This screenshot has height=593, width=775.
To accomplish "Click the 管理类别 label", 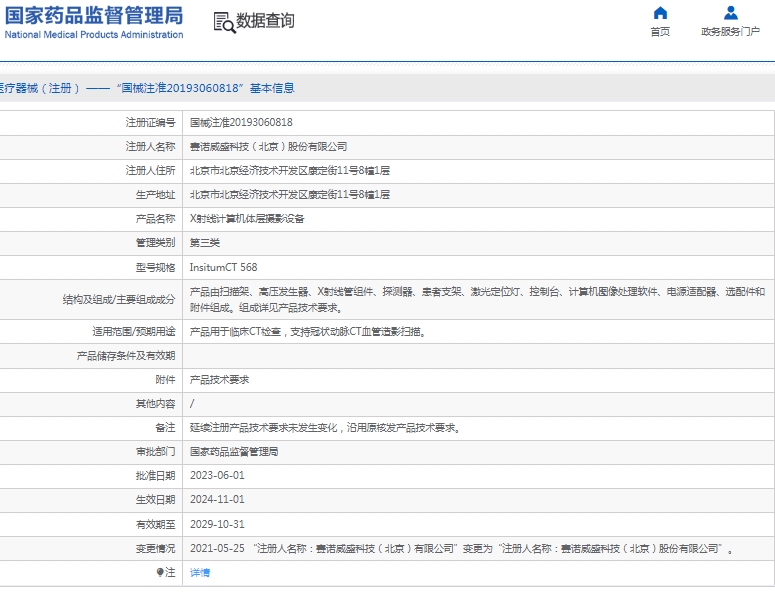I will [x=156, y=243].
